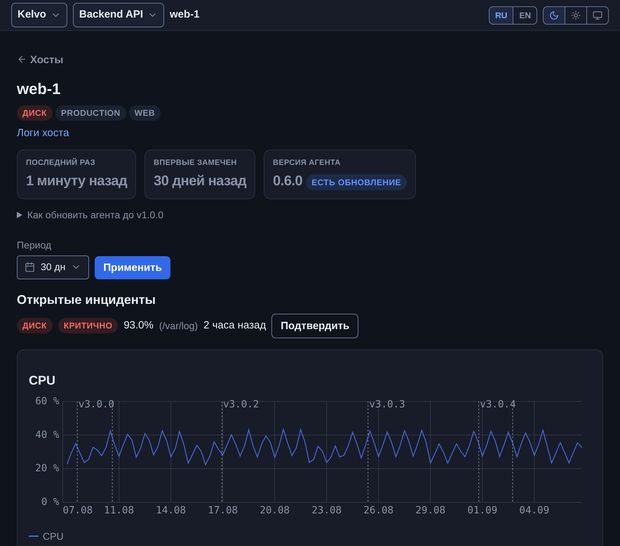Viewport: 620px width, 546px height.
Task: Click the v3.0.3 deployment marker
Action: point(387,404)
